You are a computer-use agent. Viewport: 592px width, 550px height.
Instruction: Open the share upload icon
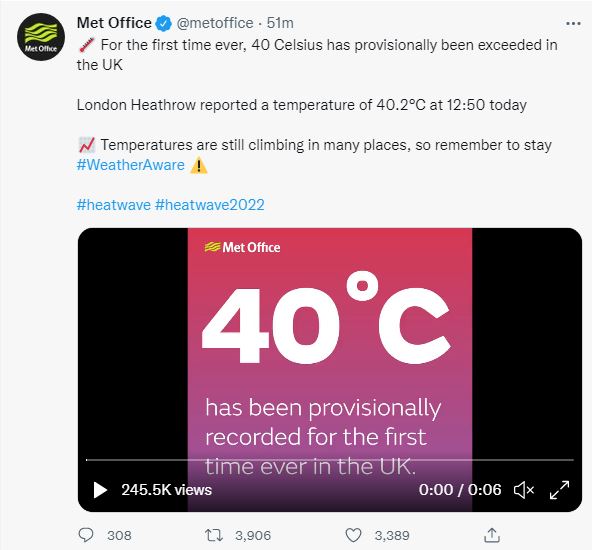tap(492, 535)
